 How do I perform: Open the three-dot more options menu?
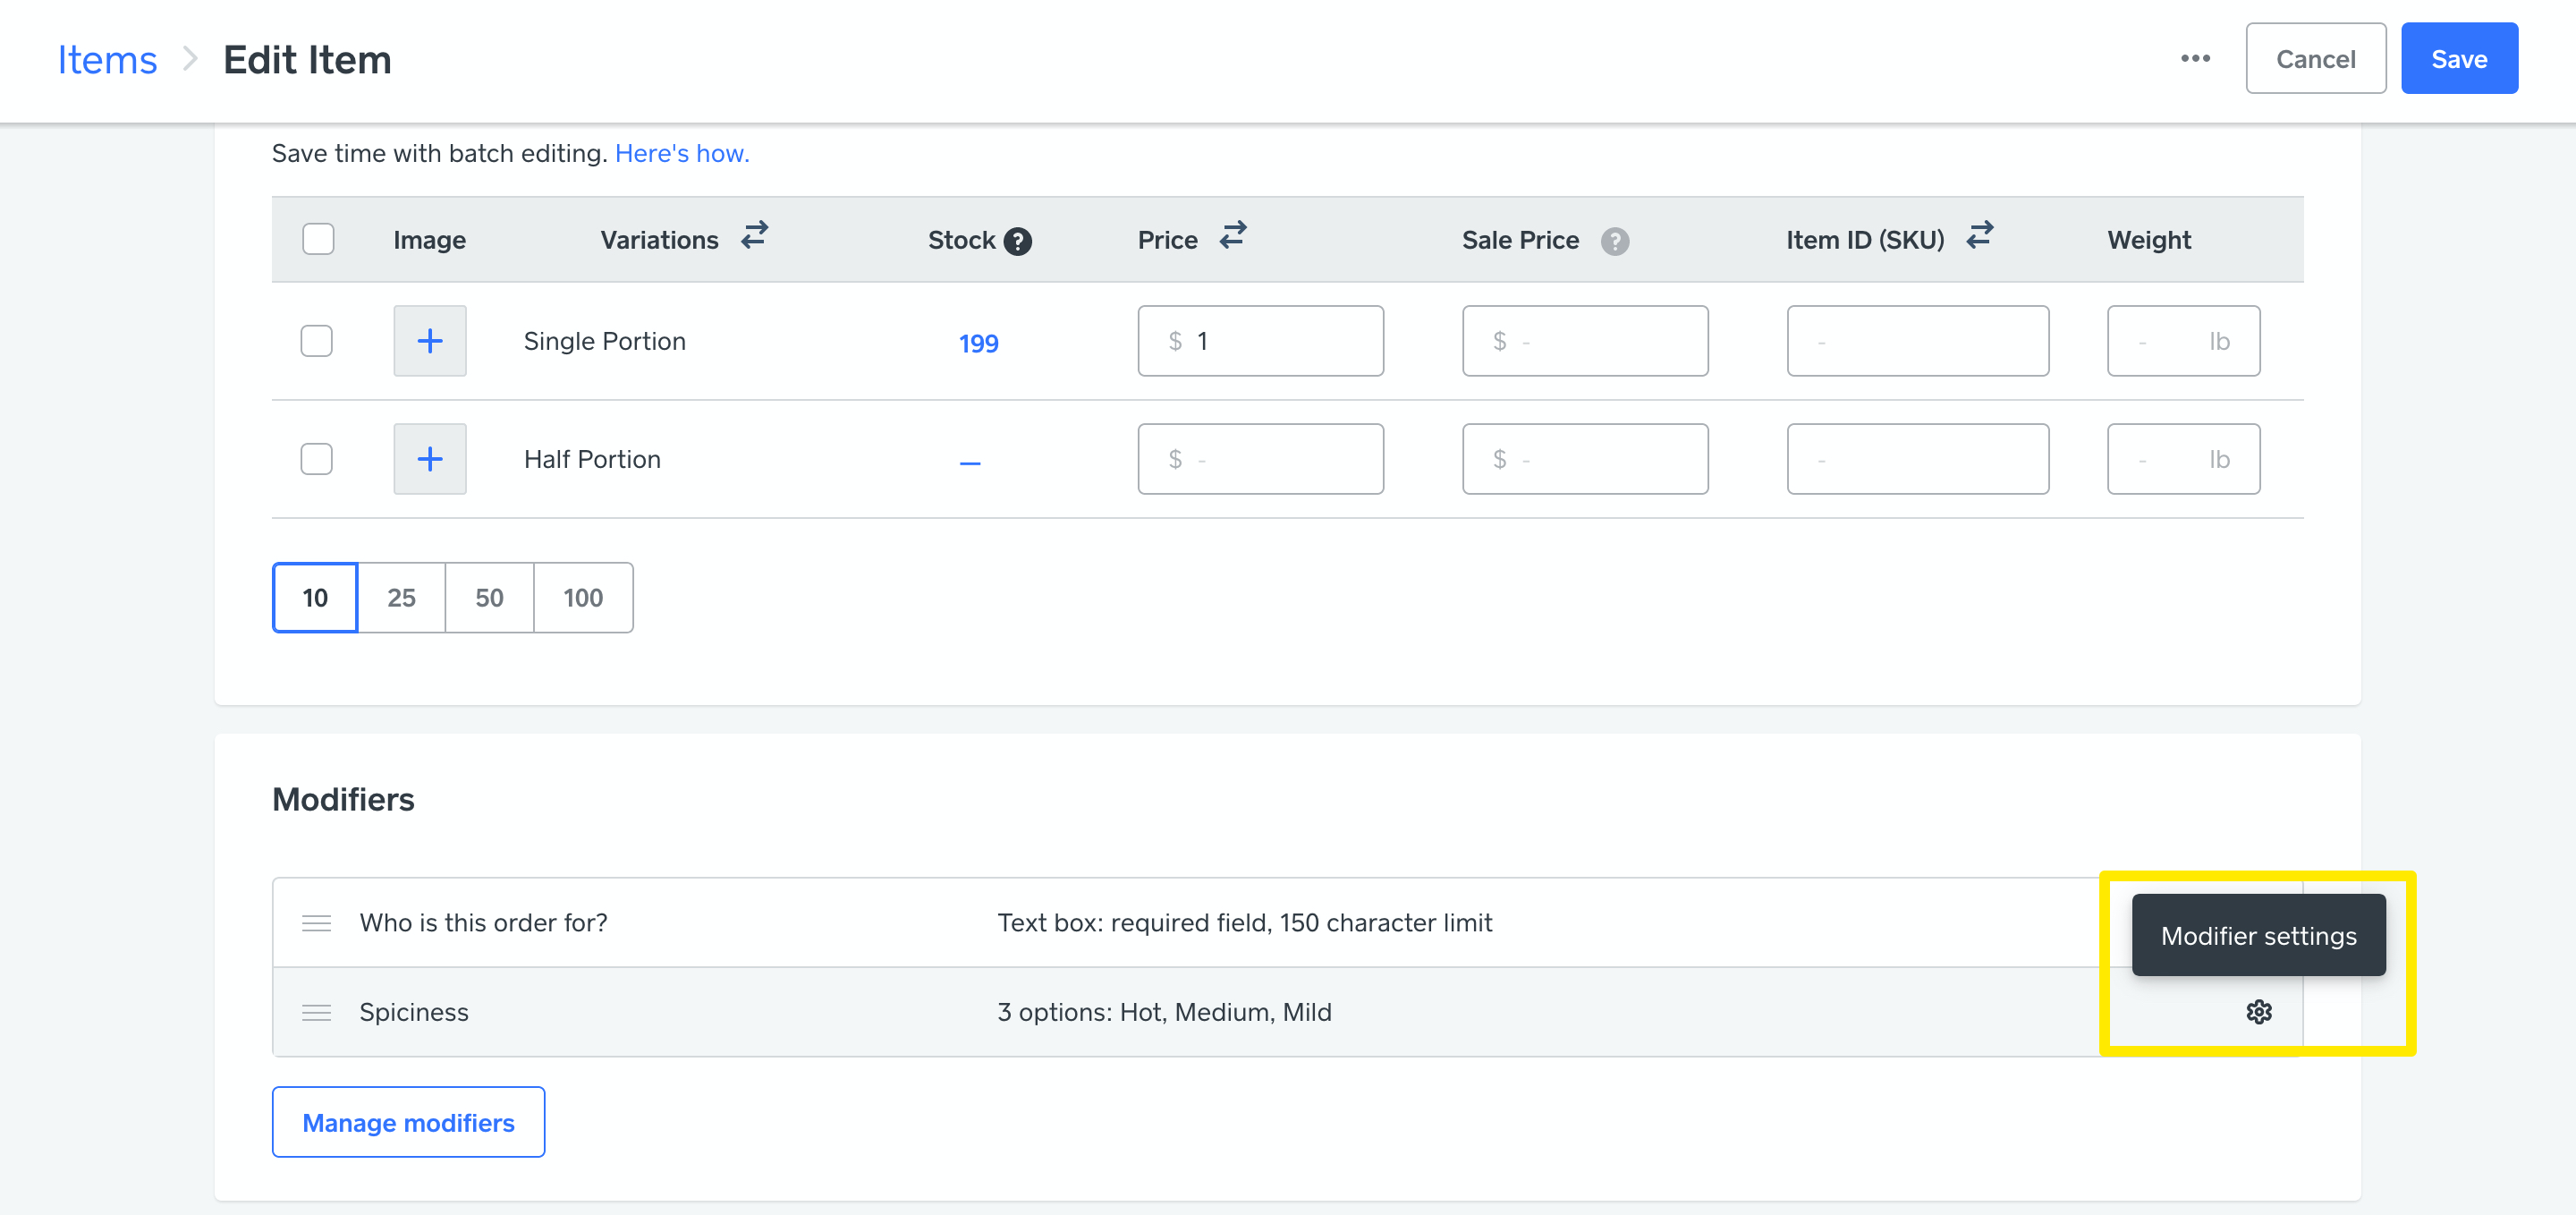(x=2195, y=59)
